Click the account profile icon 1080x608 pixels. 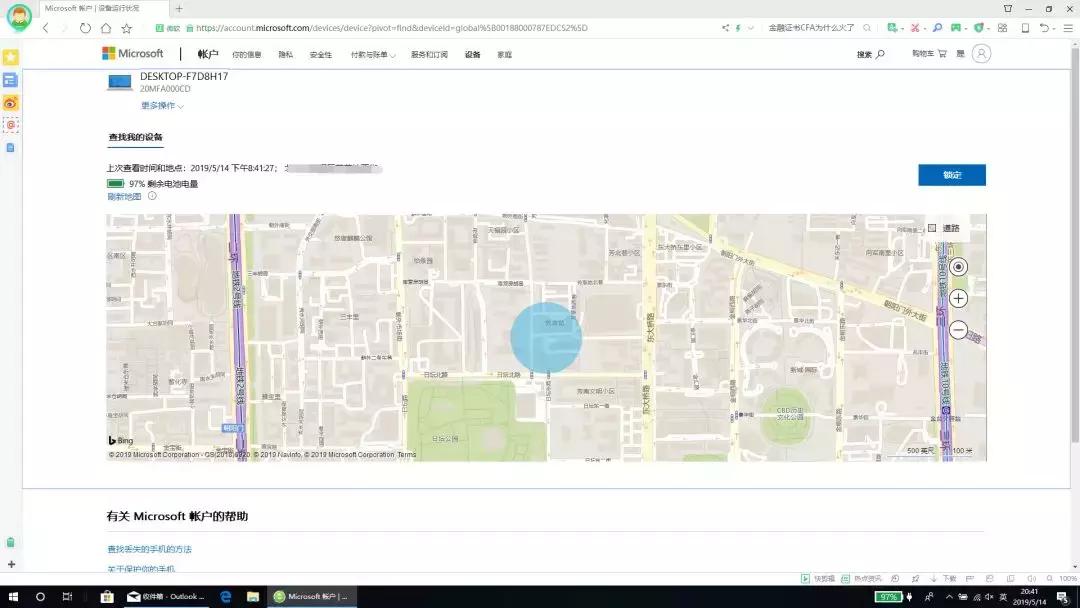tap(981, 53)
